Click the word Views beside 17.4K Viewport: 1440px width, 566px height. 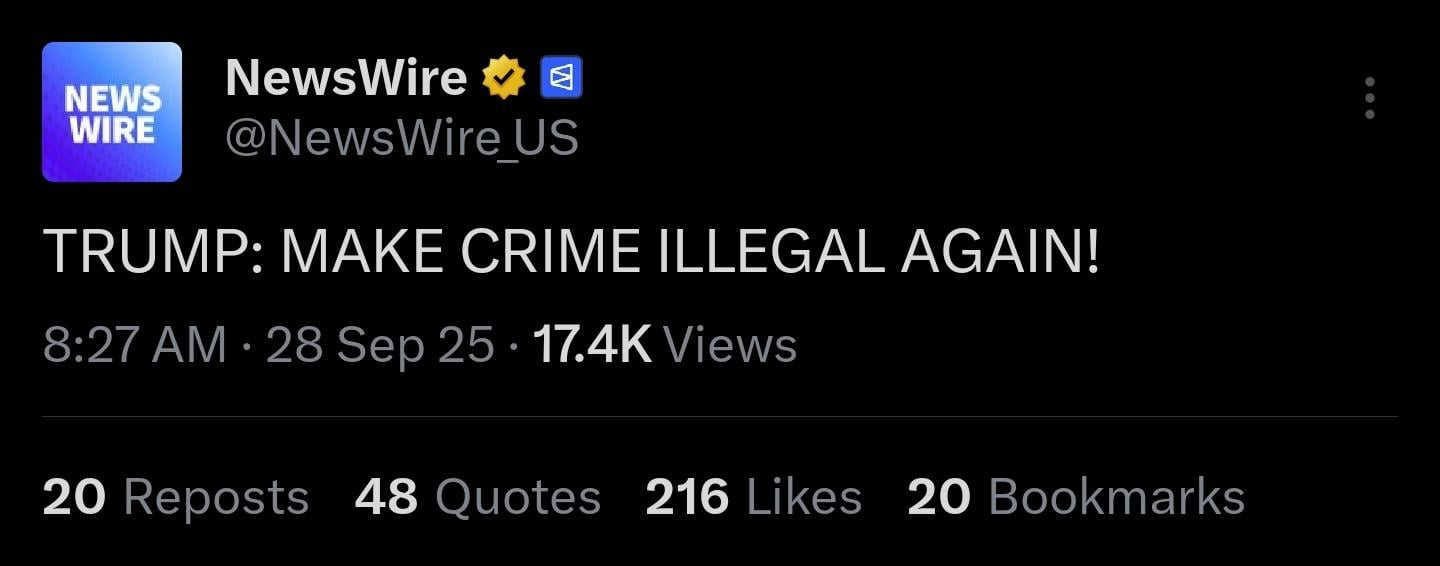[731, 346]
